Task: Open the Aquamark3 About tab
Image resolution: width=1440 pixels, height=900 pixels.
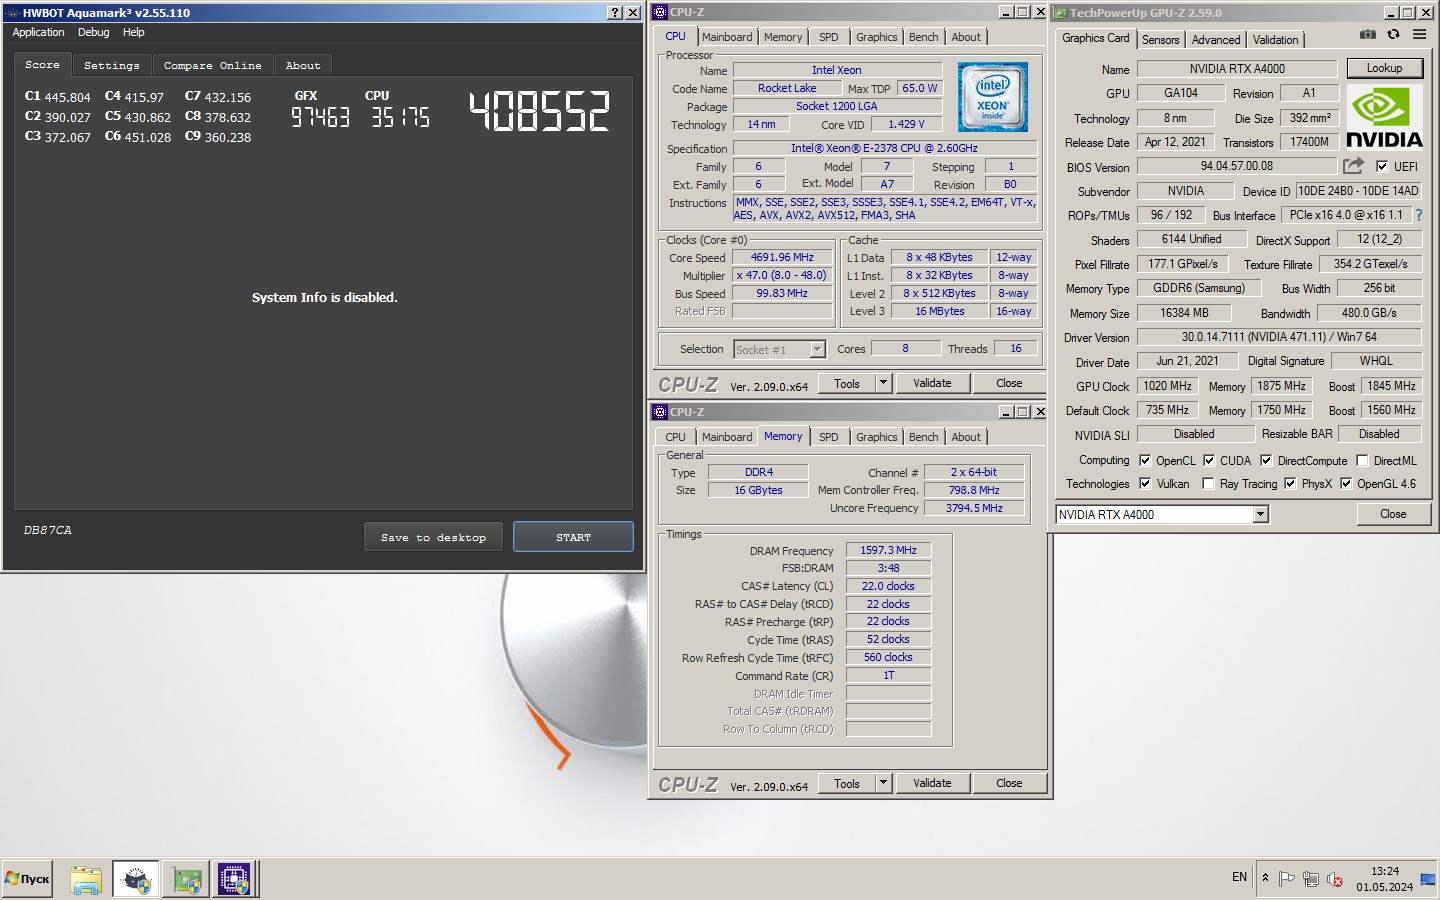Action: pyautogui.click(x=303, y=66)
